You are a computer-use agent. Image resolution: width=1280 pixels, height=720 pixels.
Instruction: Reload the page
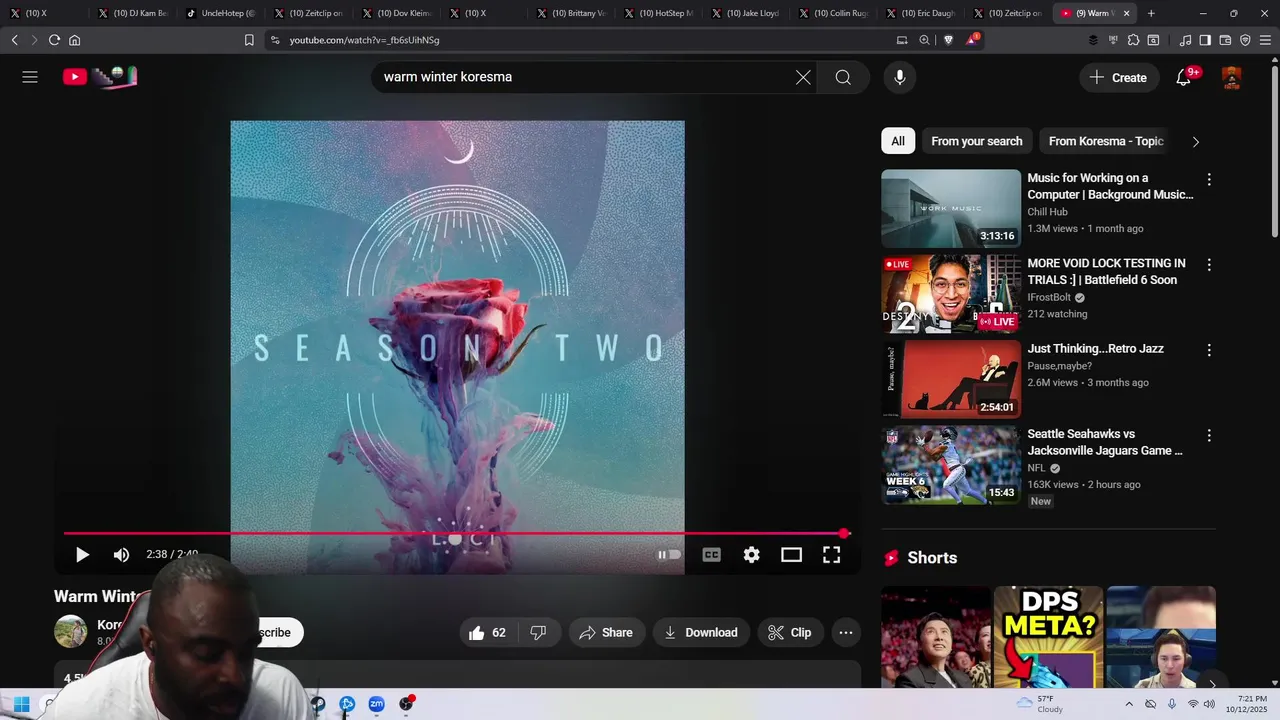54,40
